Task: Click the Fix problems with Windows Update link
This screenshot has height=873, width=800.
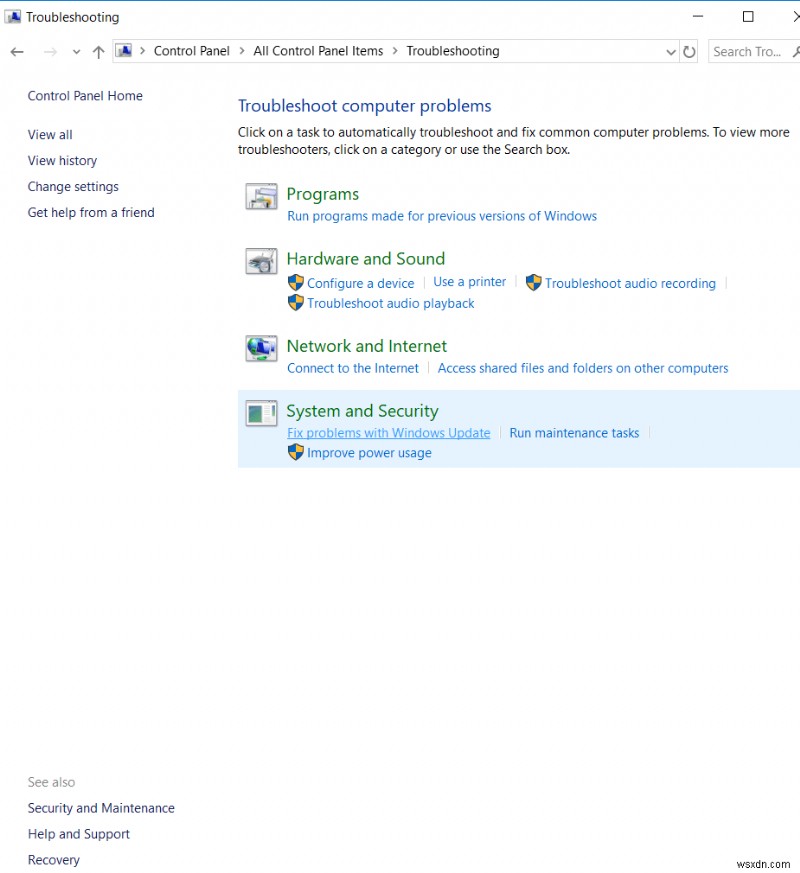Action: point(388,432)
